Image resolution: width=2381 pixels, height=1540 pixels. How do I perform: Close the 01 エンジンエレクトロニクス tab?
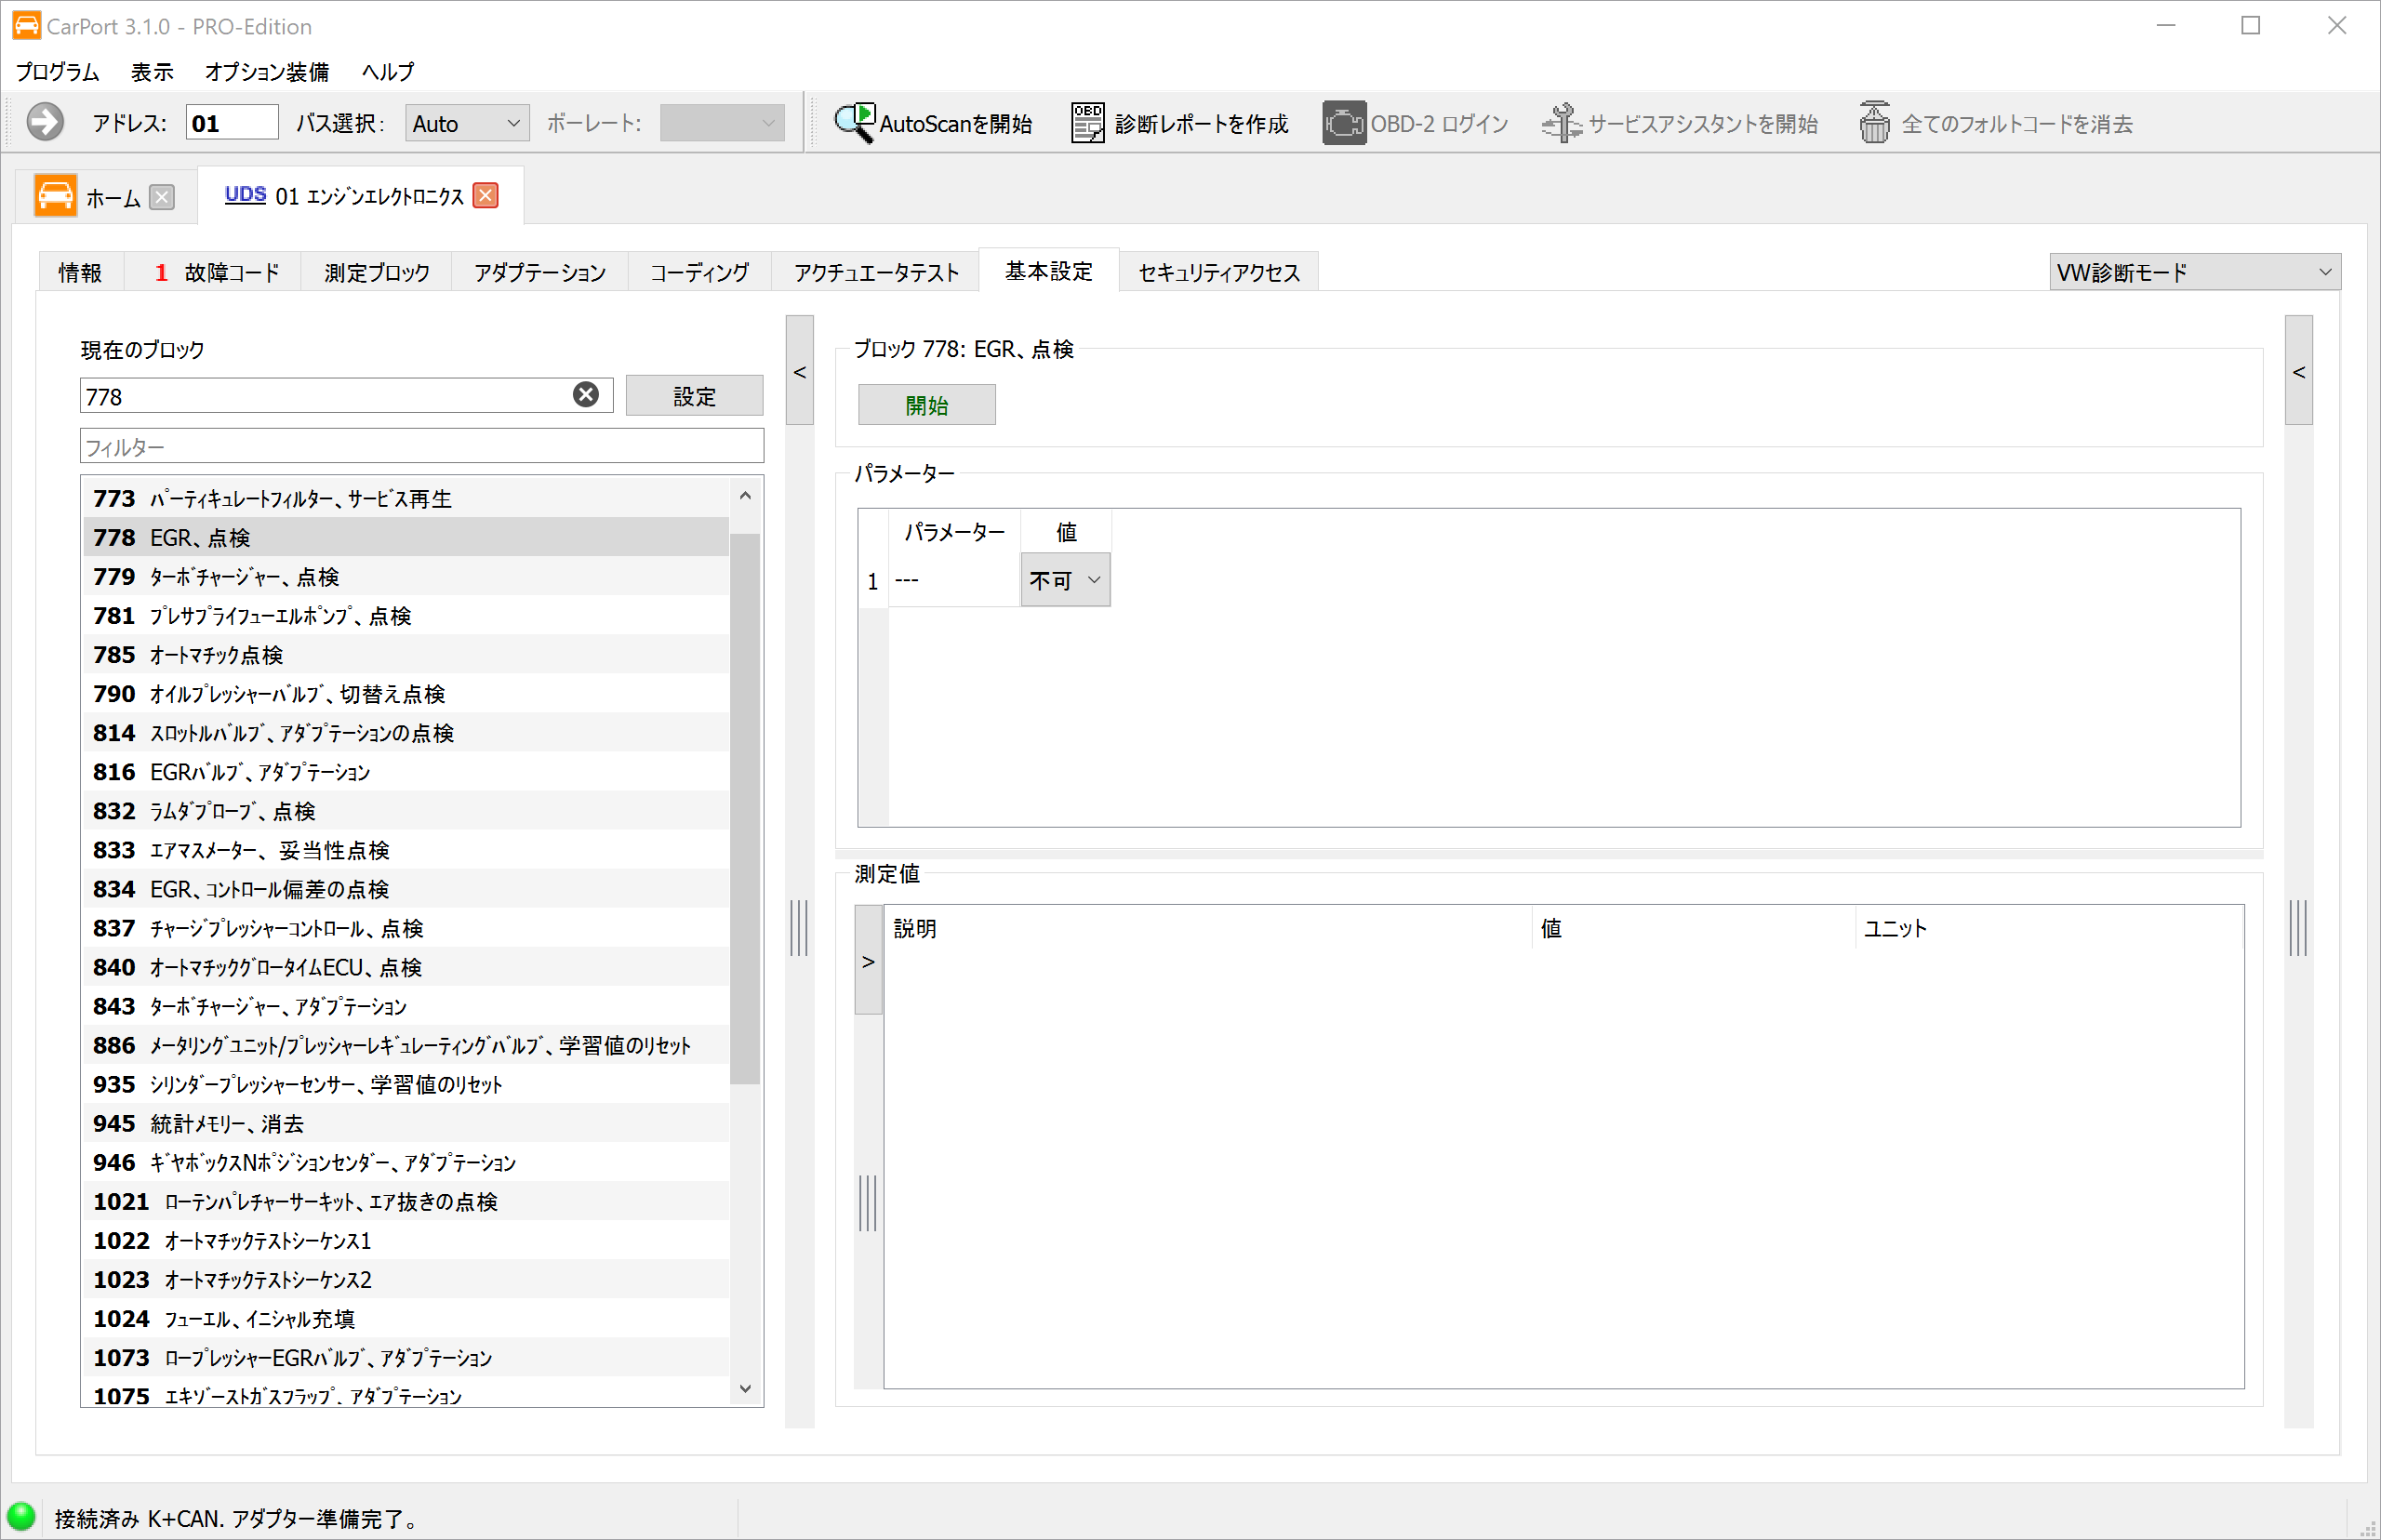tap(486, 195)
